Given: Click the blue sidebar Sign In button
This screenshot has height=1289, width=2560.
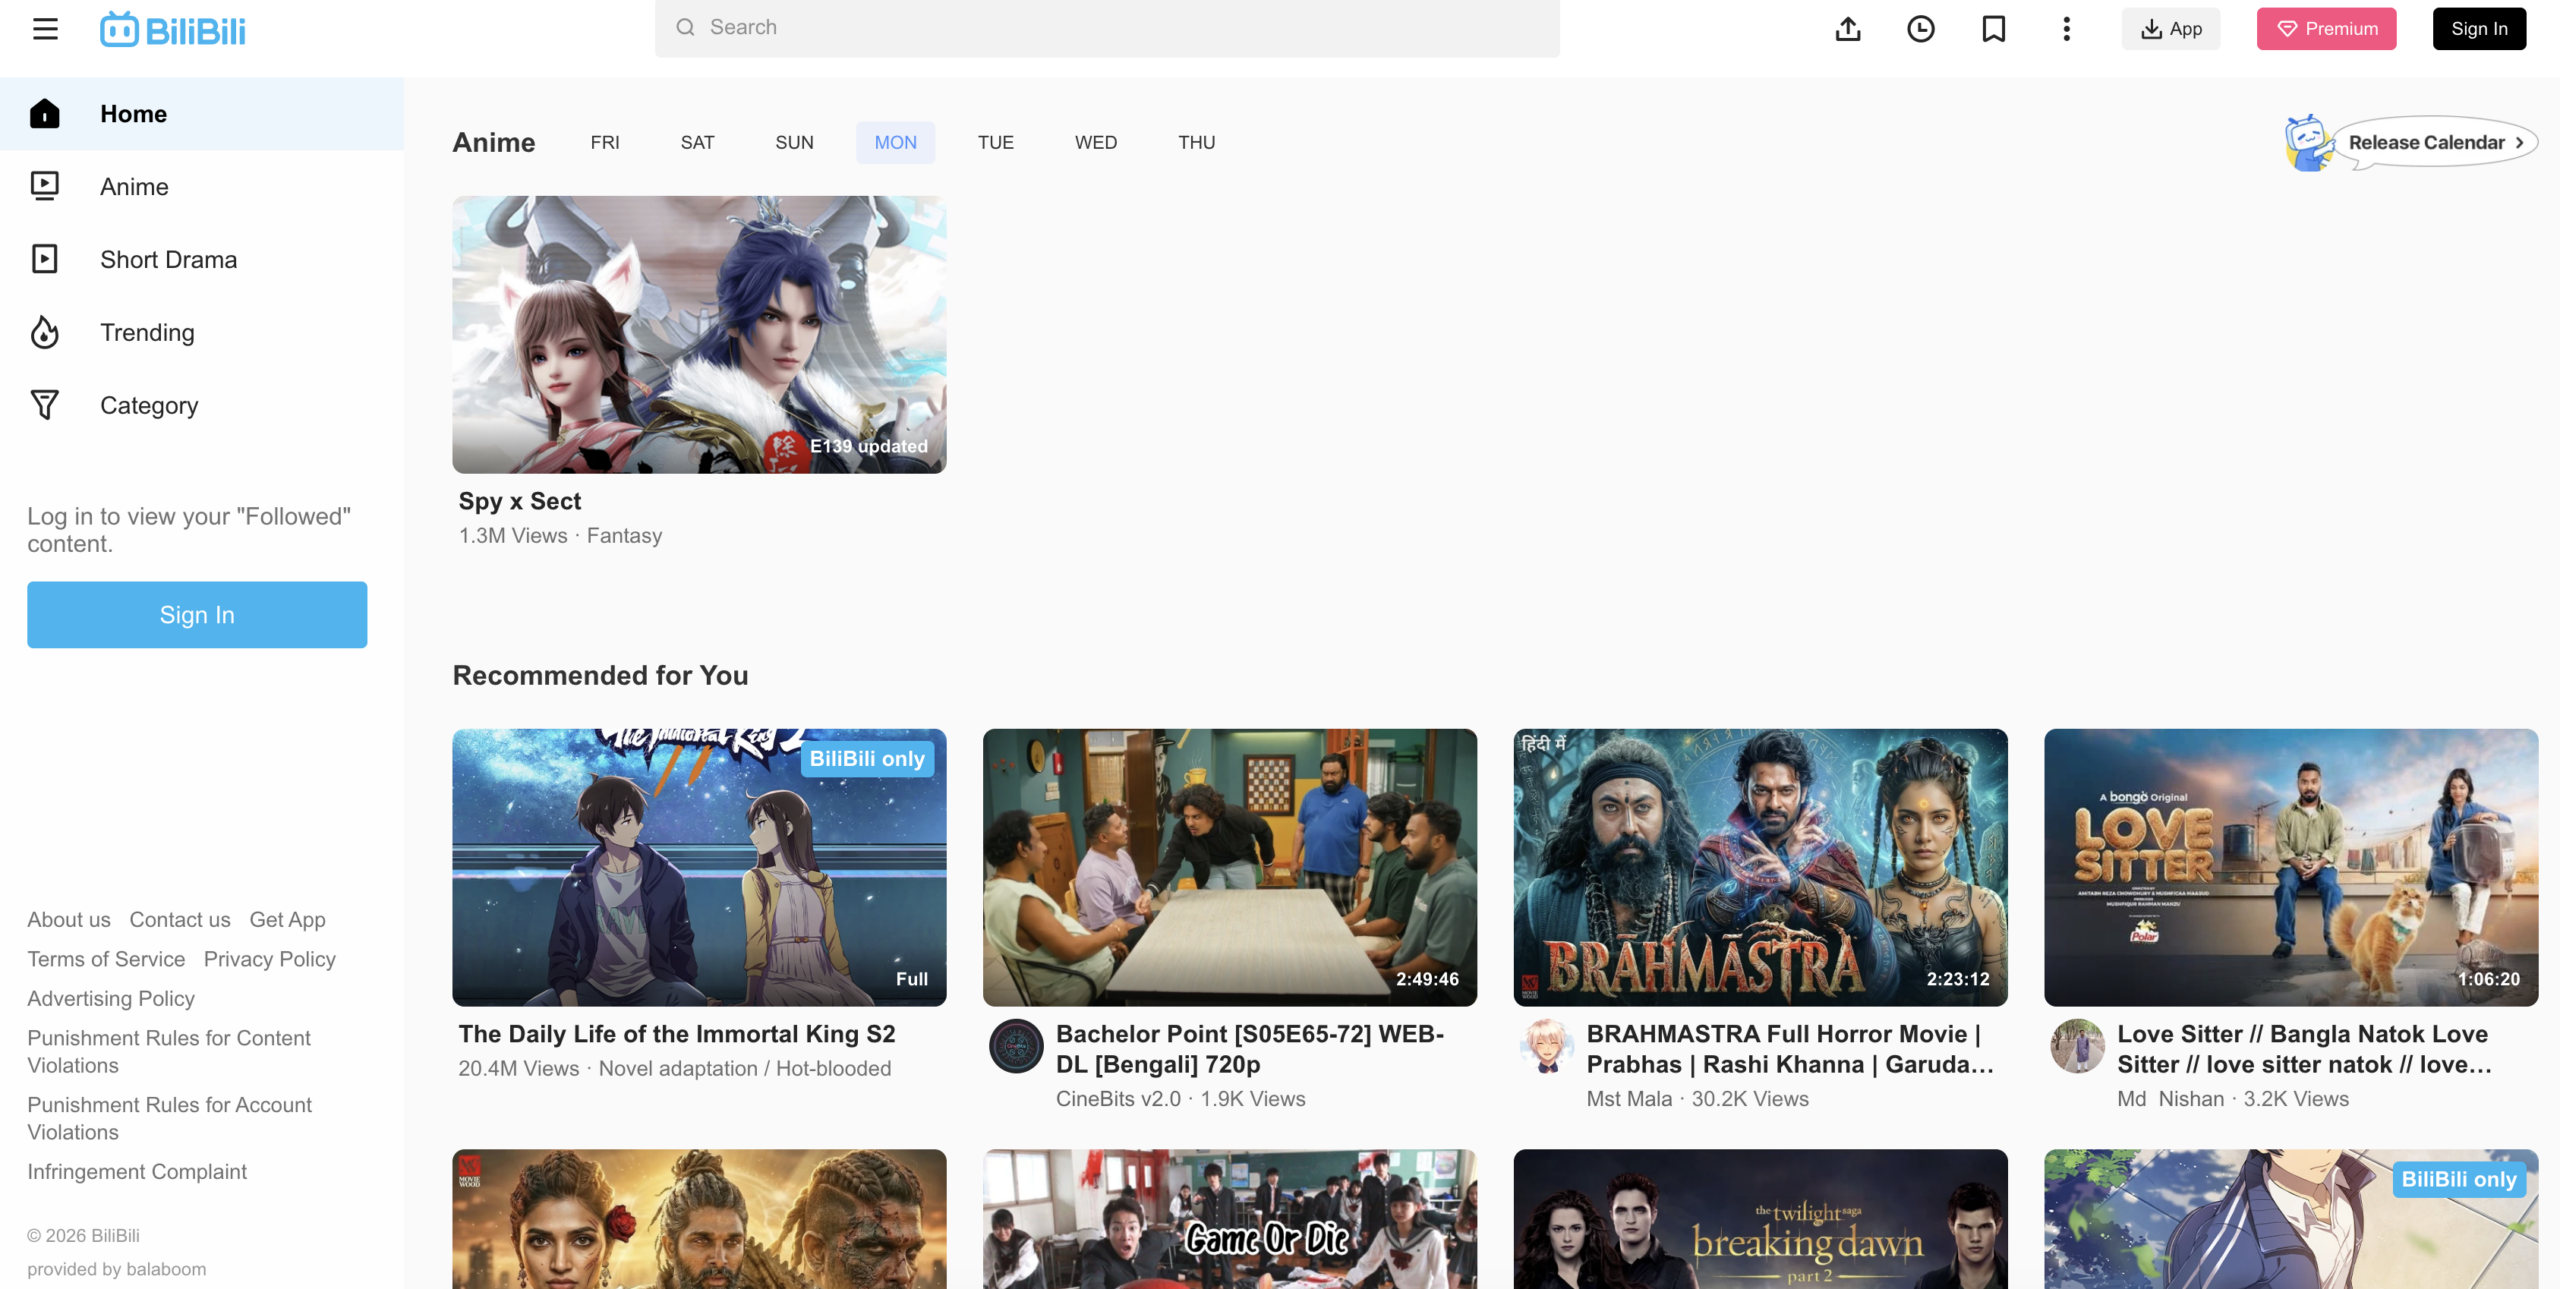Looking at the screenshot, I should [x=197, y=614].
